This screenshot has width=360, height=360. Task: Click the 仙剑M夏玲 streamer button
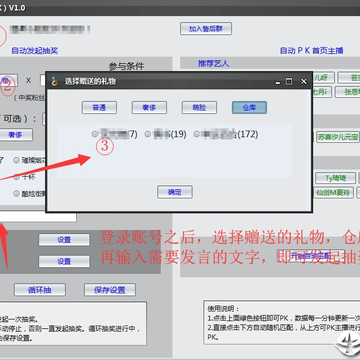[x=333, y=193]
